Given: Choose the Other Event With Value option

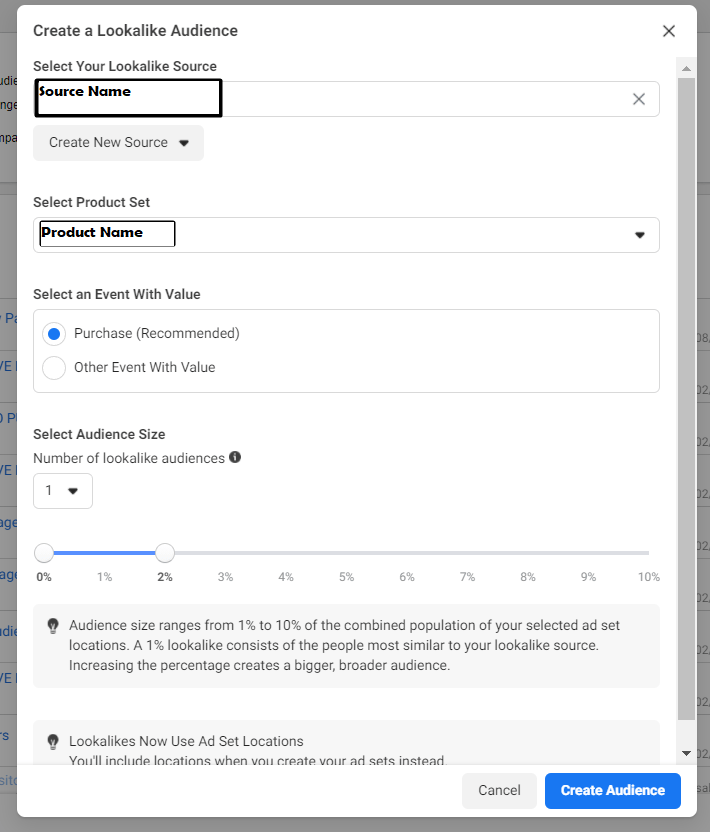Looking at the screenshot, I should [55, 367].
